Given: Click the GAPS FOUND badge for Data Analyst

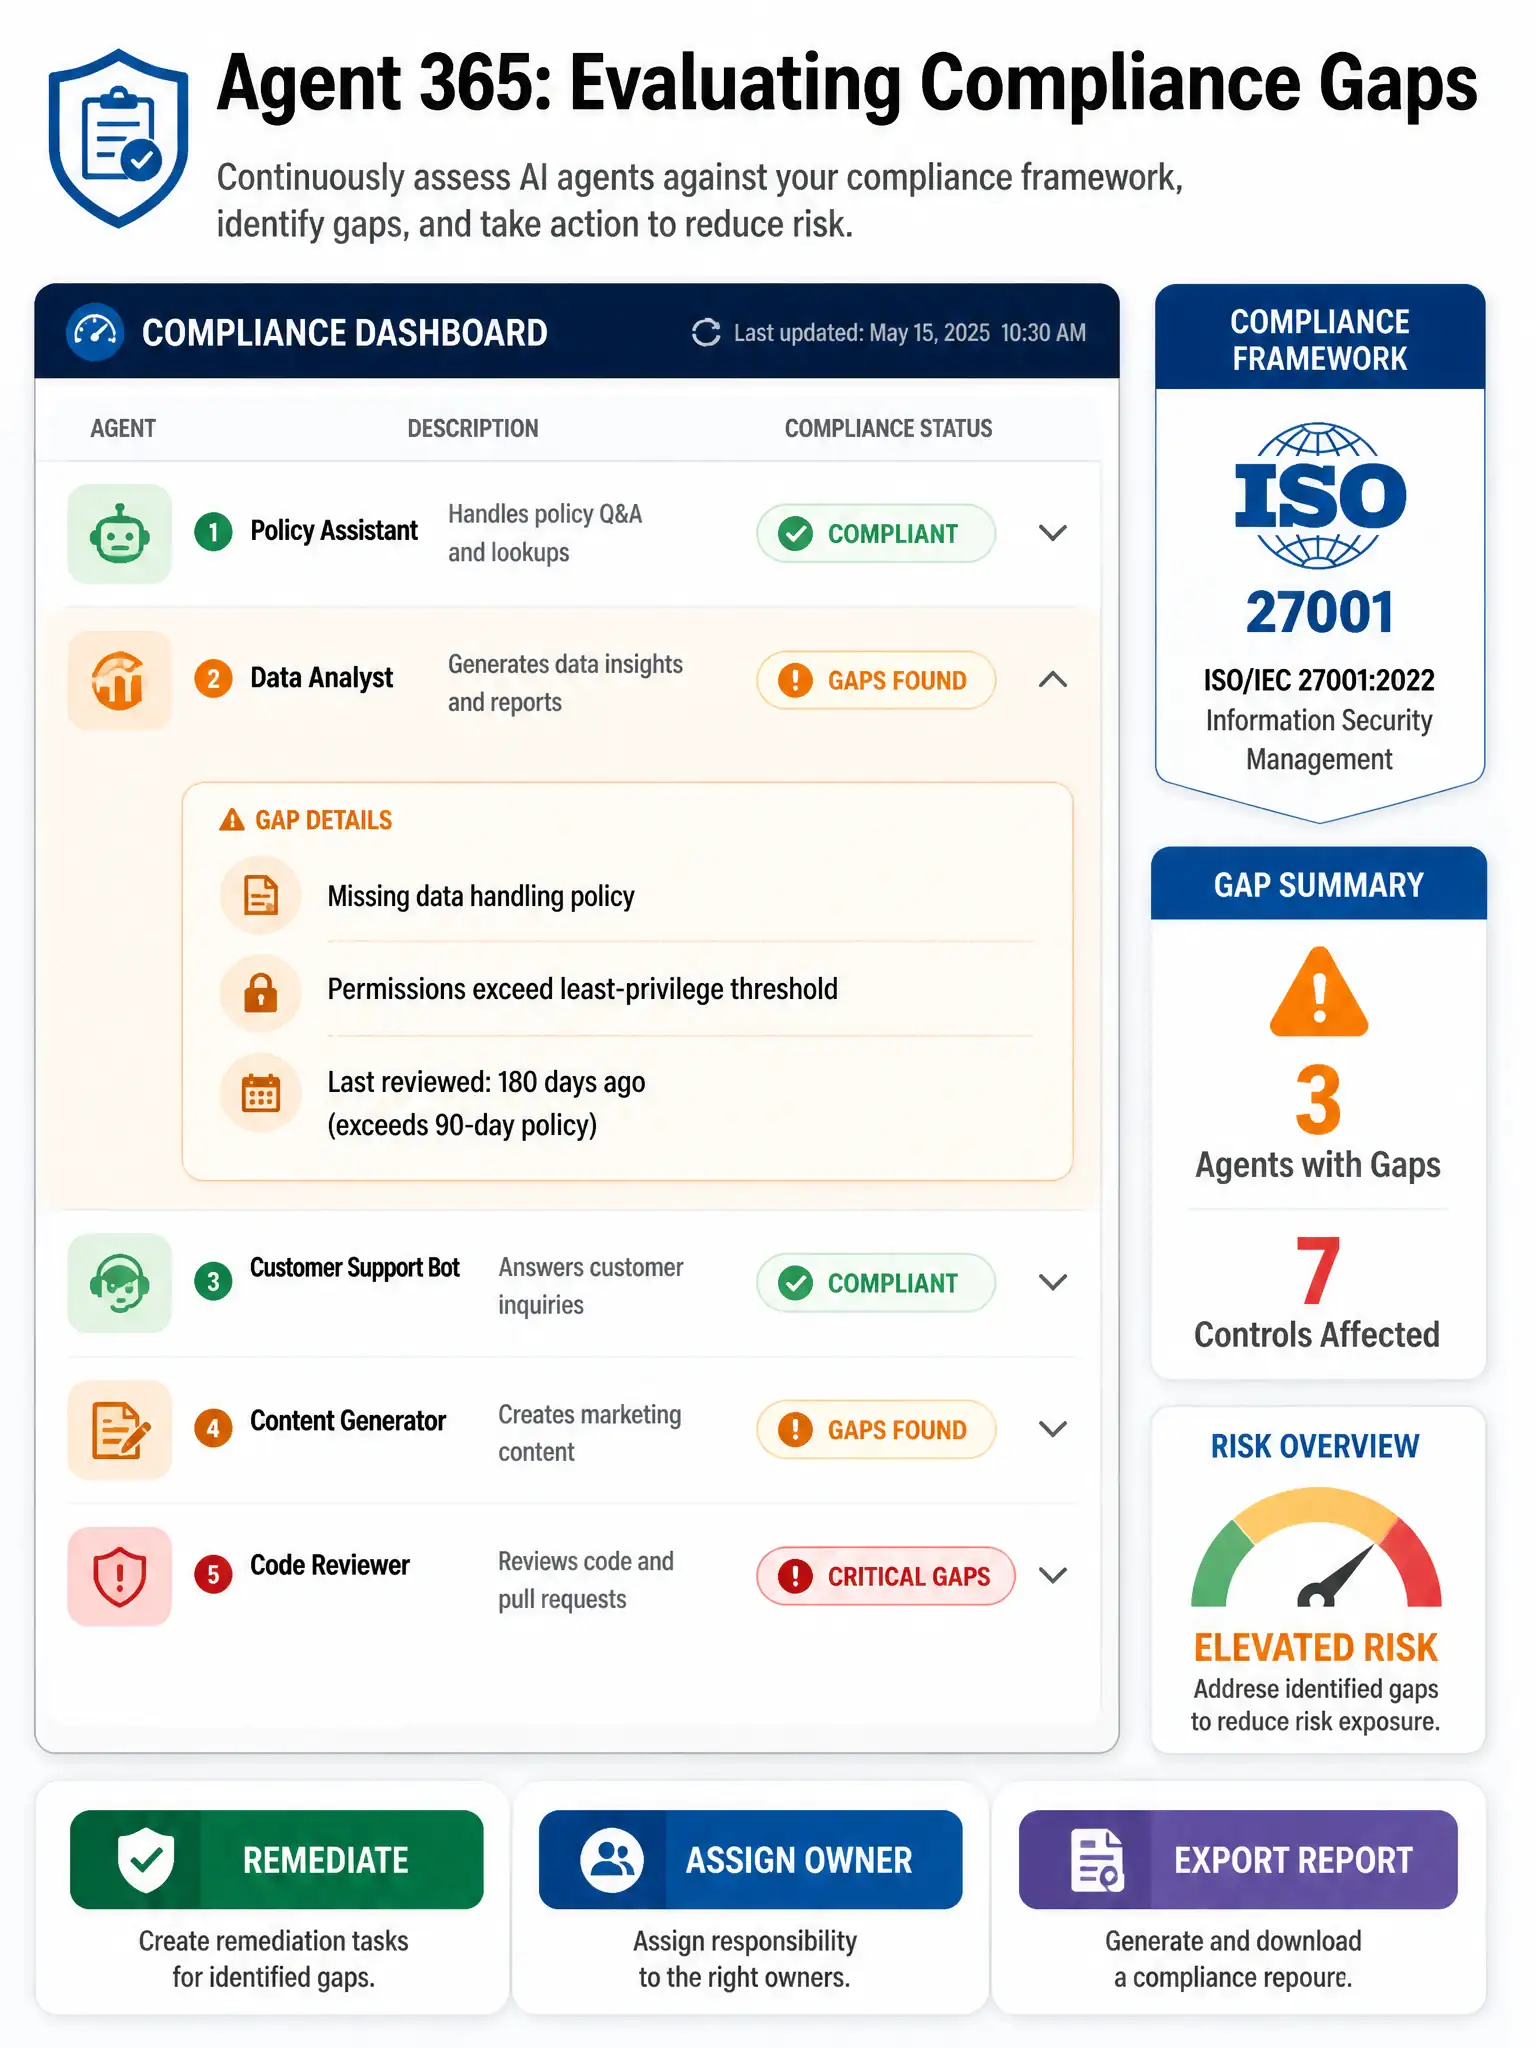Looking at the screenshot, I should (876, 680).
